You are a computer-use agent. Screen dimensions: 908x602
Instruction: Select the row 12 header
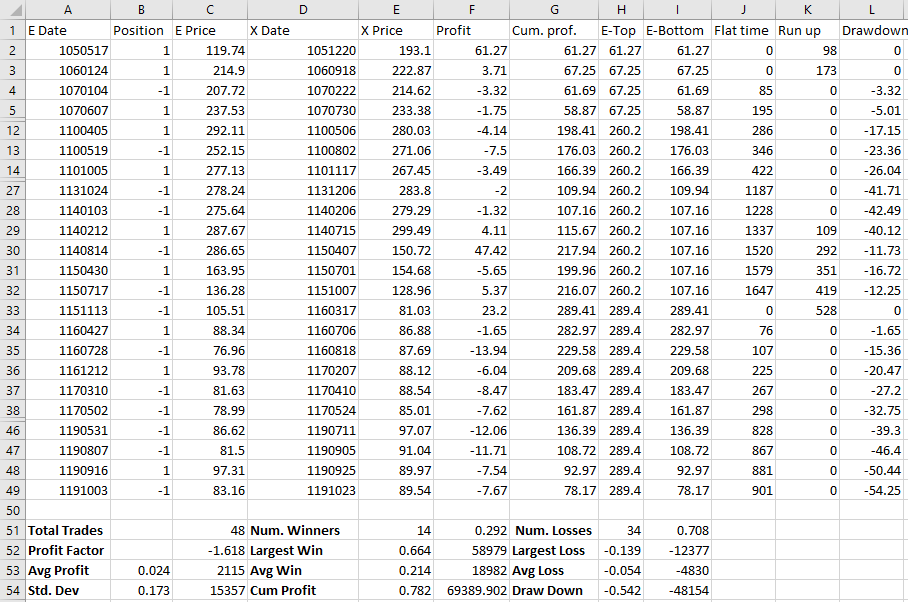[12, 131]
